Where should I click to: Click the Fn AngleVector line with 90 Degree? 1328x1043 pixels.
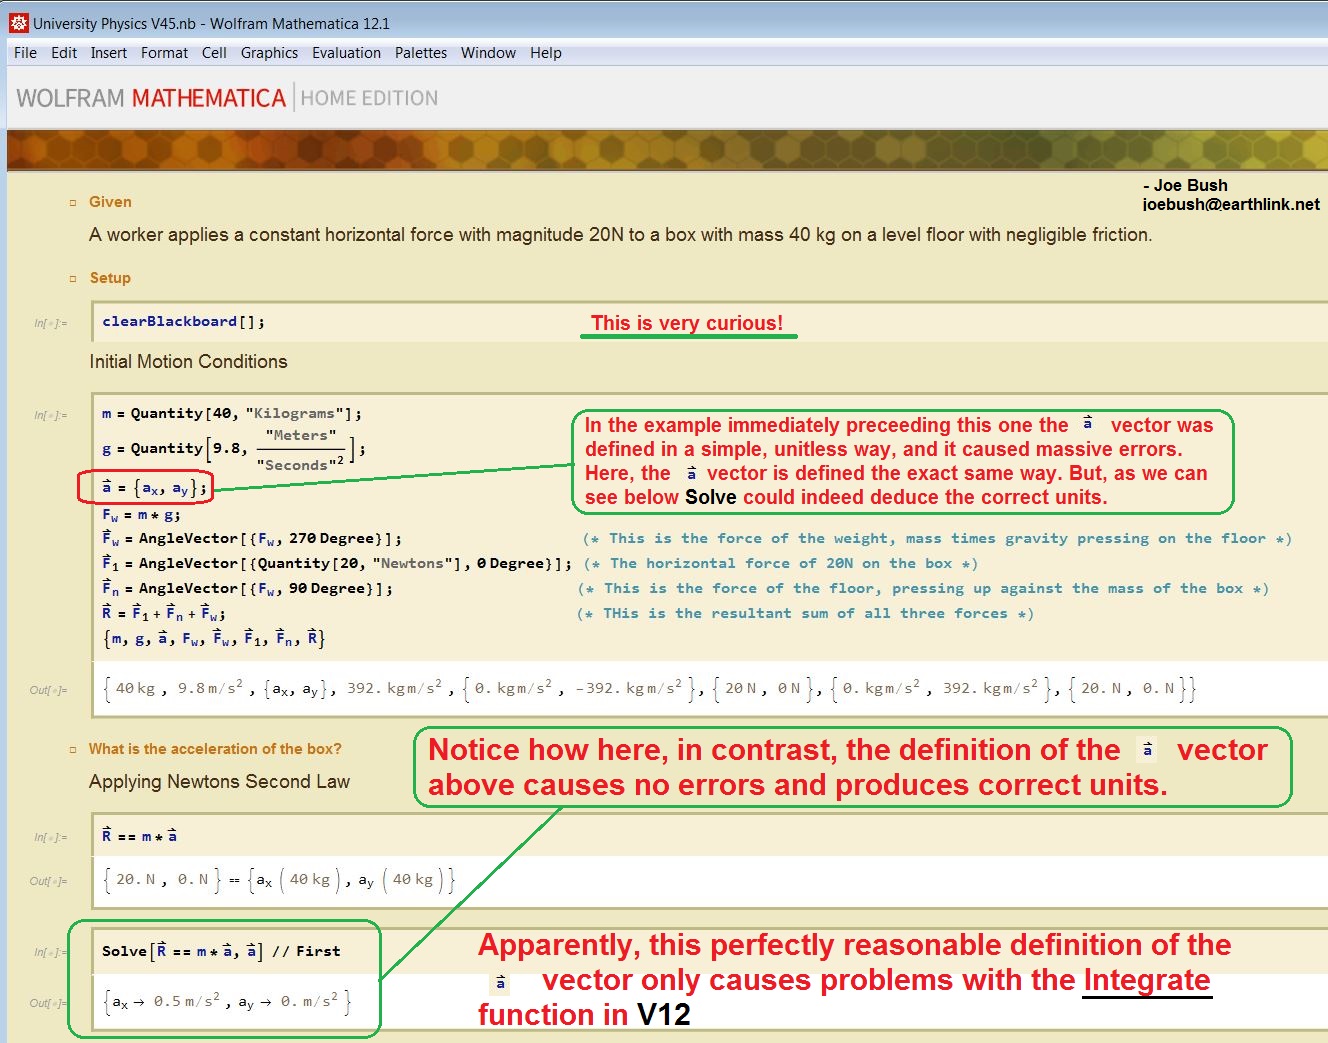pos(247,588)
